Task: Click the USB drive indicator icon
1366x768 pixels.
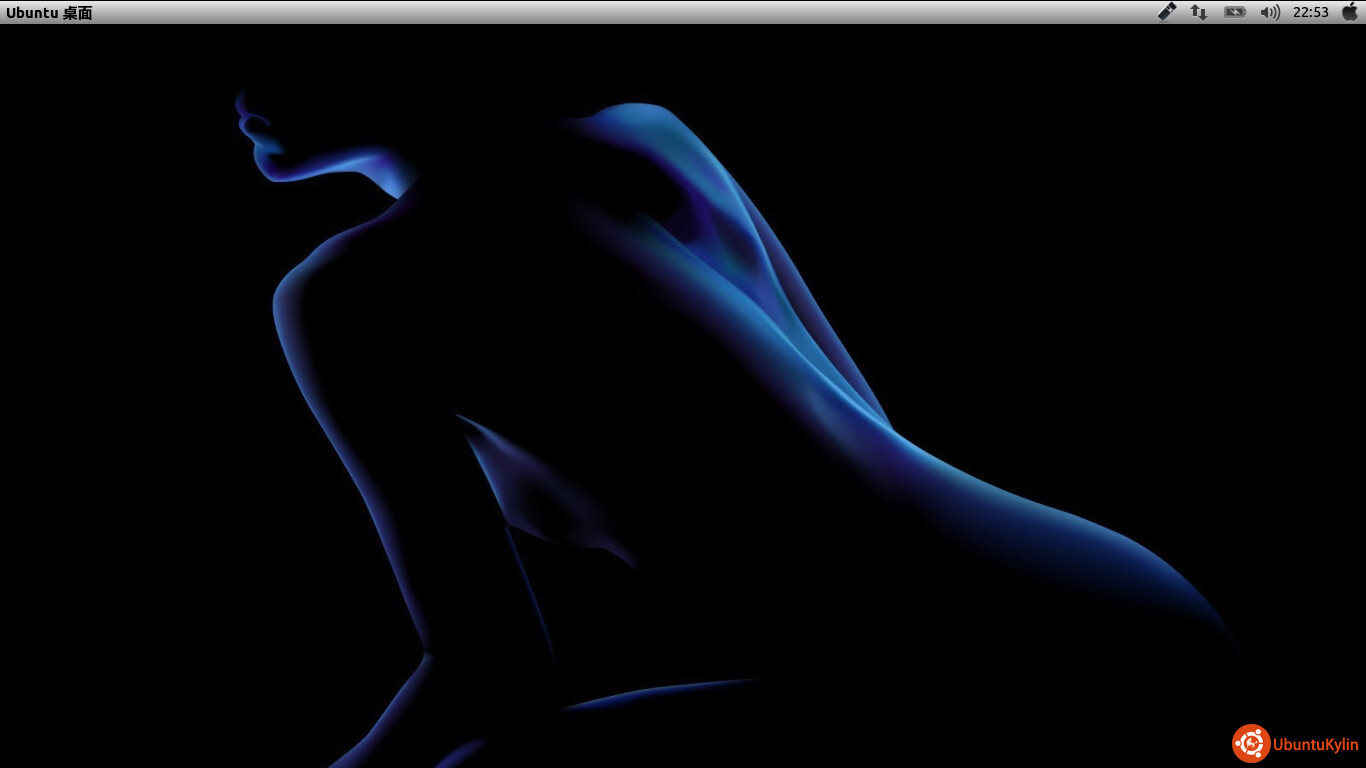Action: point(1167,12)
